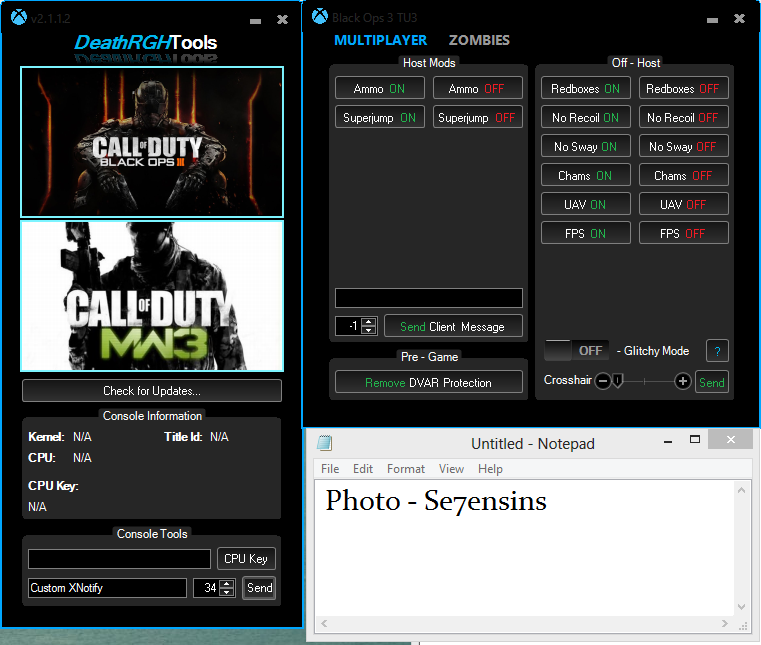Screen dimensions: 761x645
Task: Turn Ammo ON in Host Mods
Action: coord(380,88)
